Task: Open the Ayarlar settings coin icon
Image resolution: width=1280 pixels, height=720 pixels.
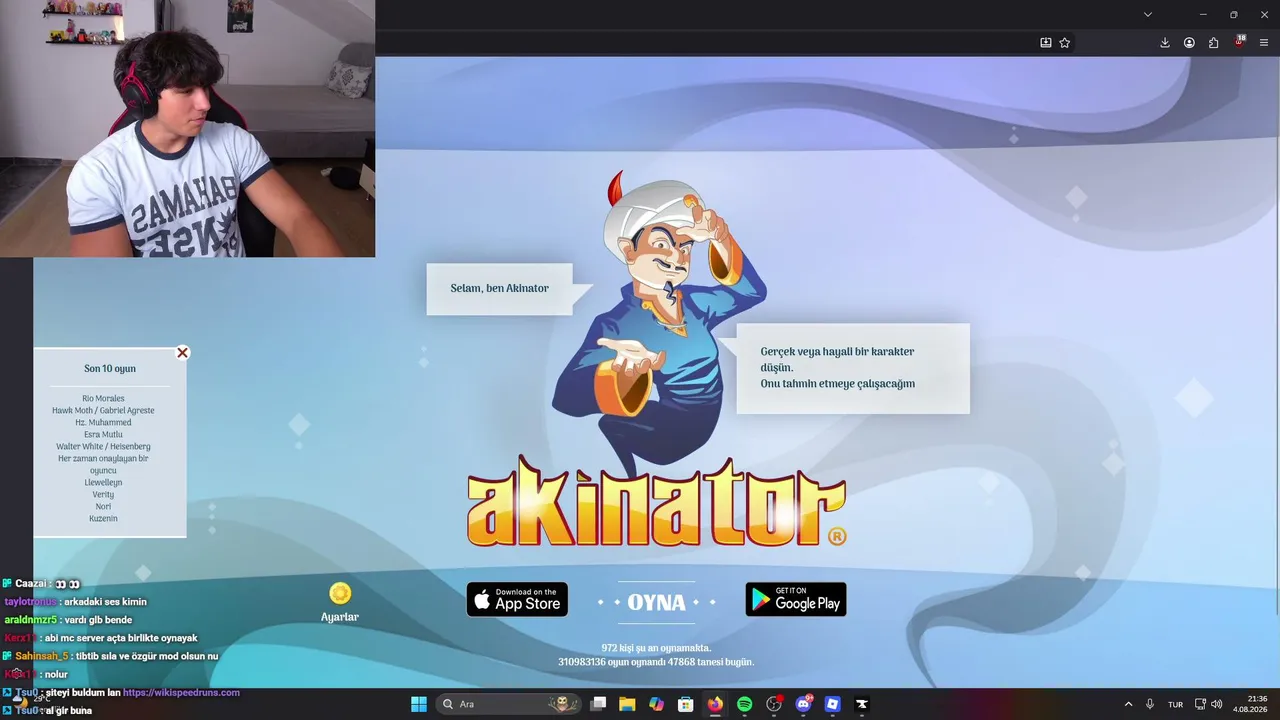Action: pos(340,594)
